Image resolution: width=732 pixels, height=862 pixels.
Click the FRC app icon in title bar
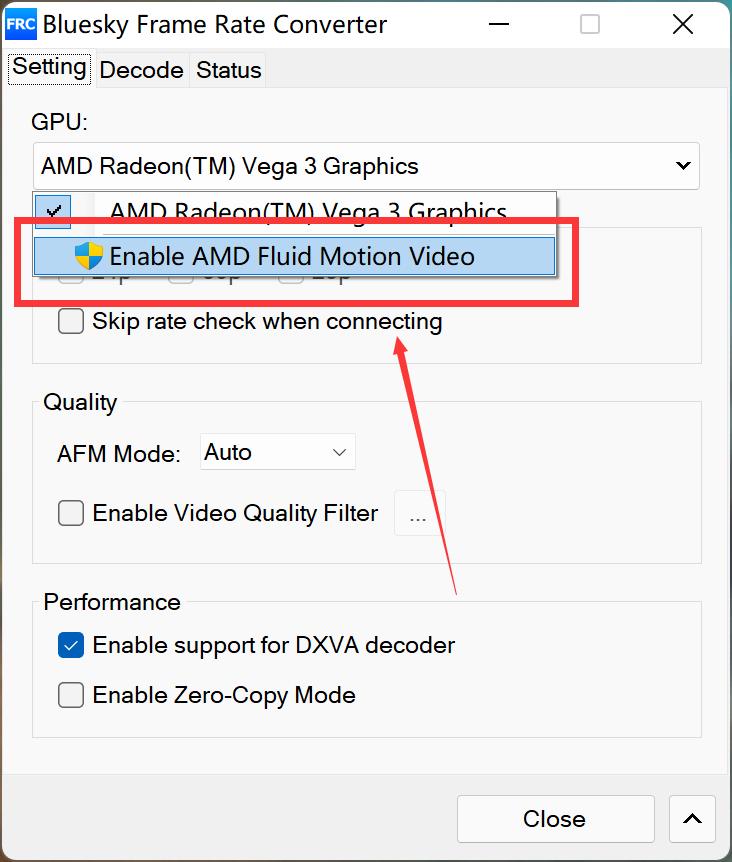point(21,24)
